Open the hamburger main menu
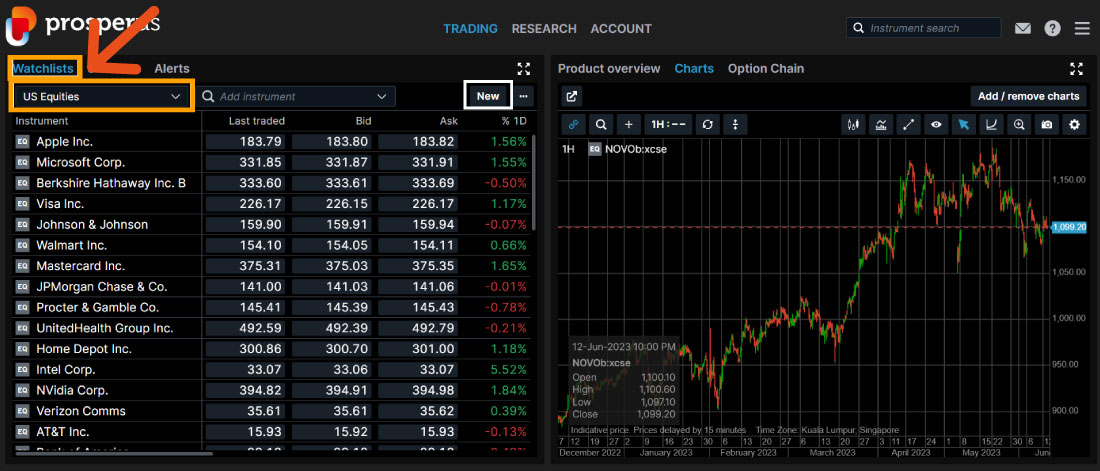This screenshot has width=1100, height=471. pos(1082,29)
